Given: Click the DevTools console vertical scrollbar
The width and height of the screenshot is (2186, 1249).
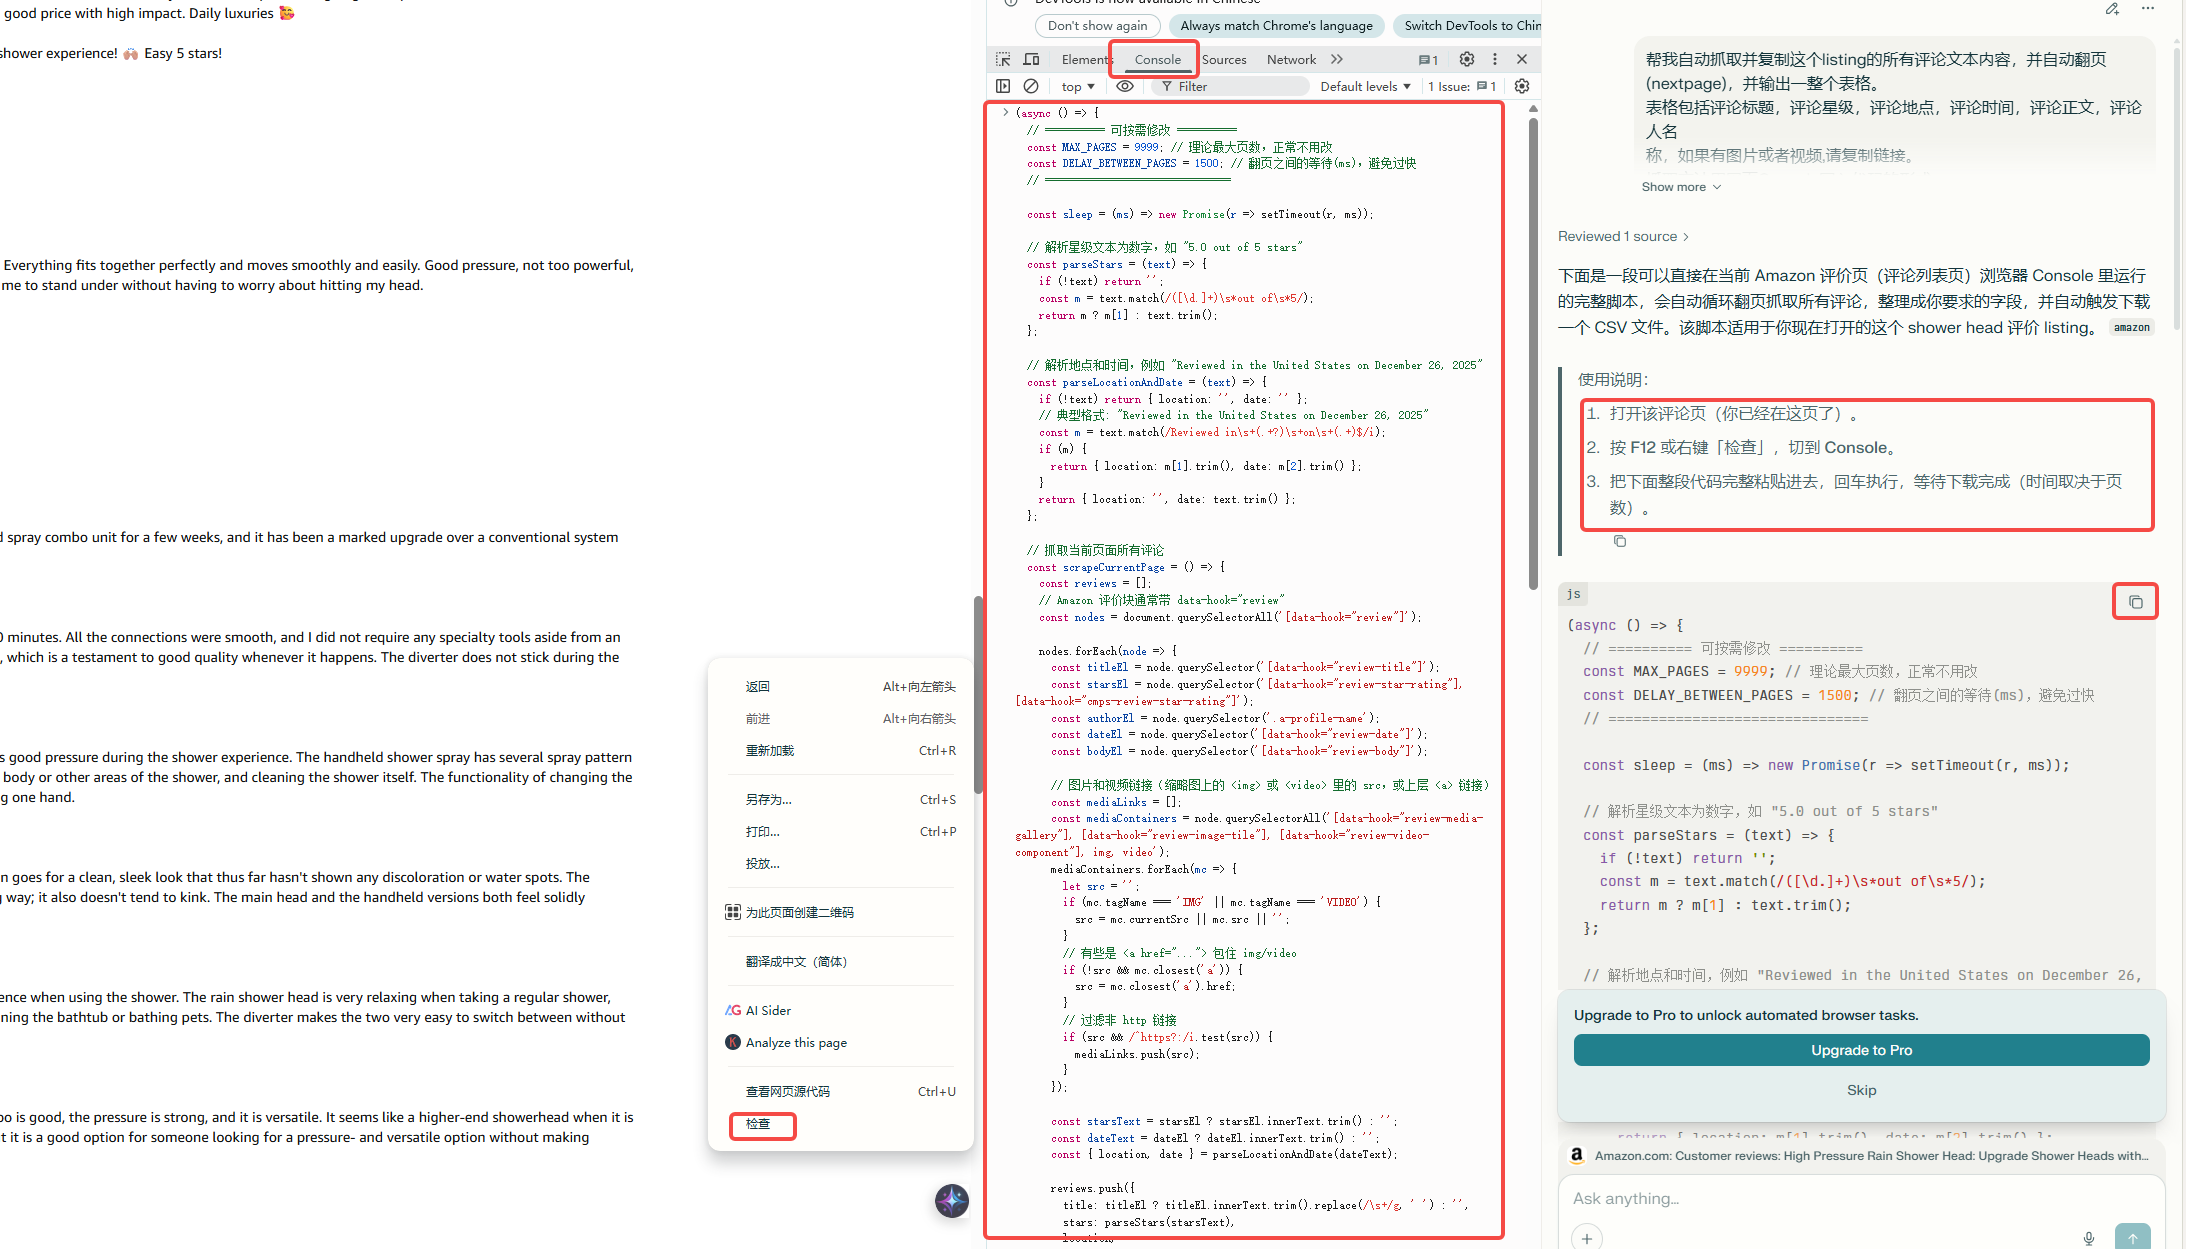Looking at the screenshot, I should pos(1533,350).
